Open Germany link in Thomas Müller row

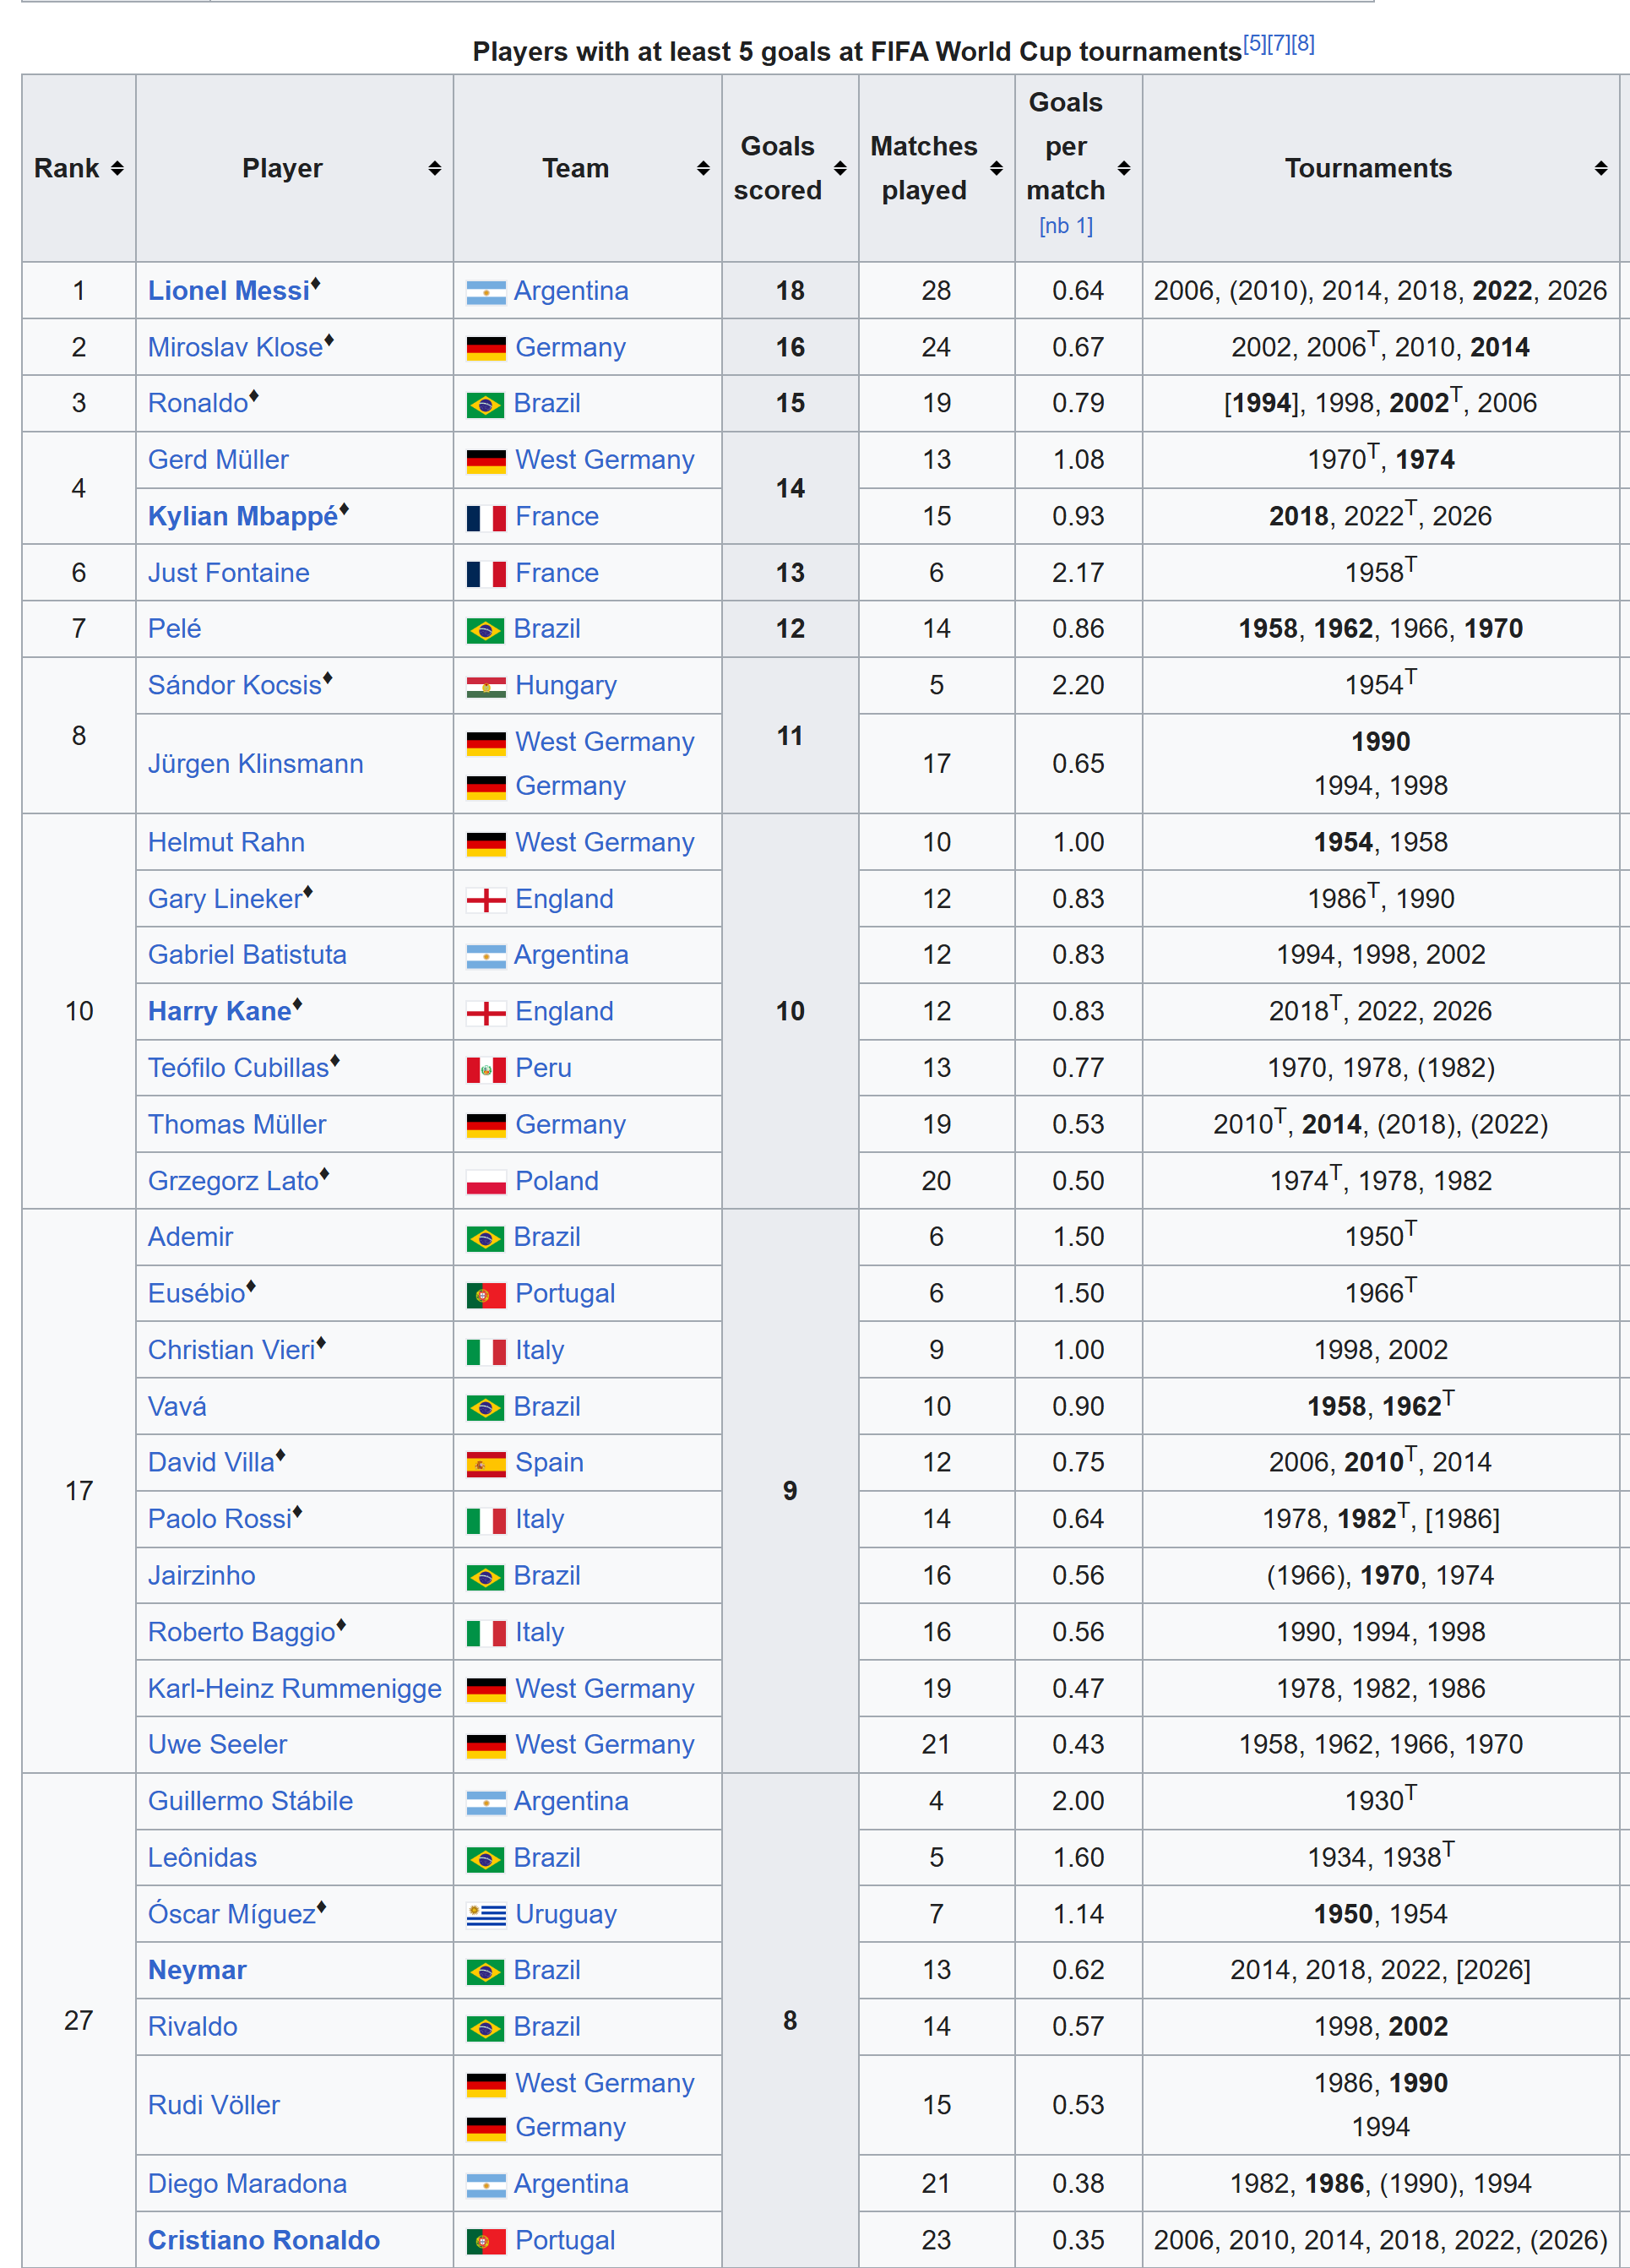[x=571, y=1124]
